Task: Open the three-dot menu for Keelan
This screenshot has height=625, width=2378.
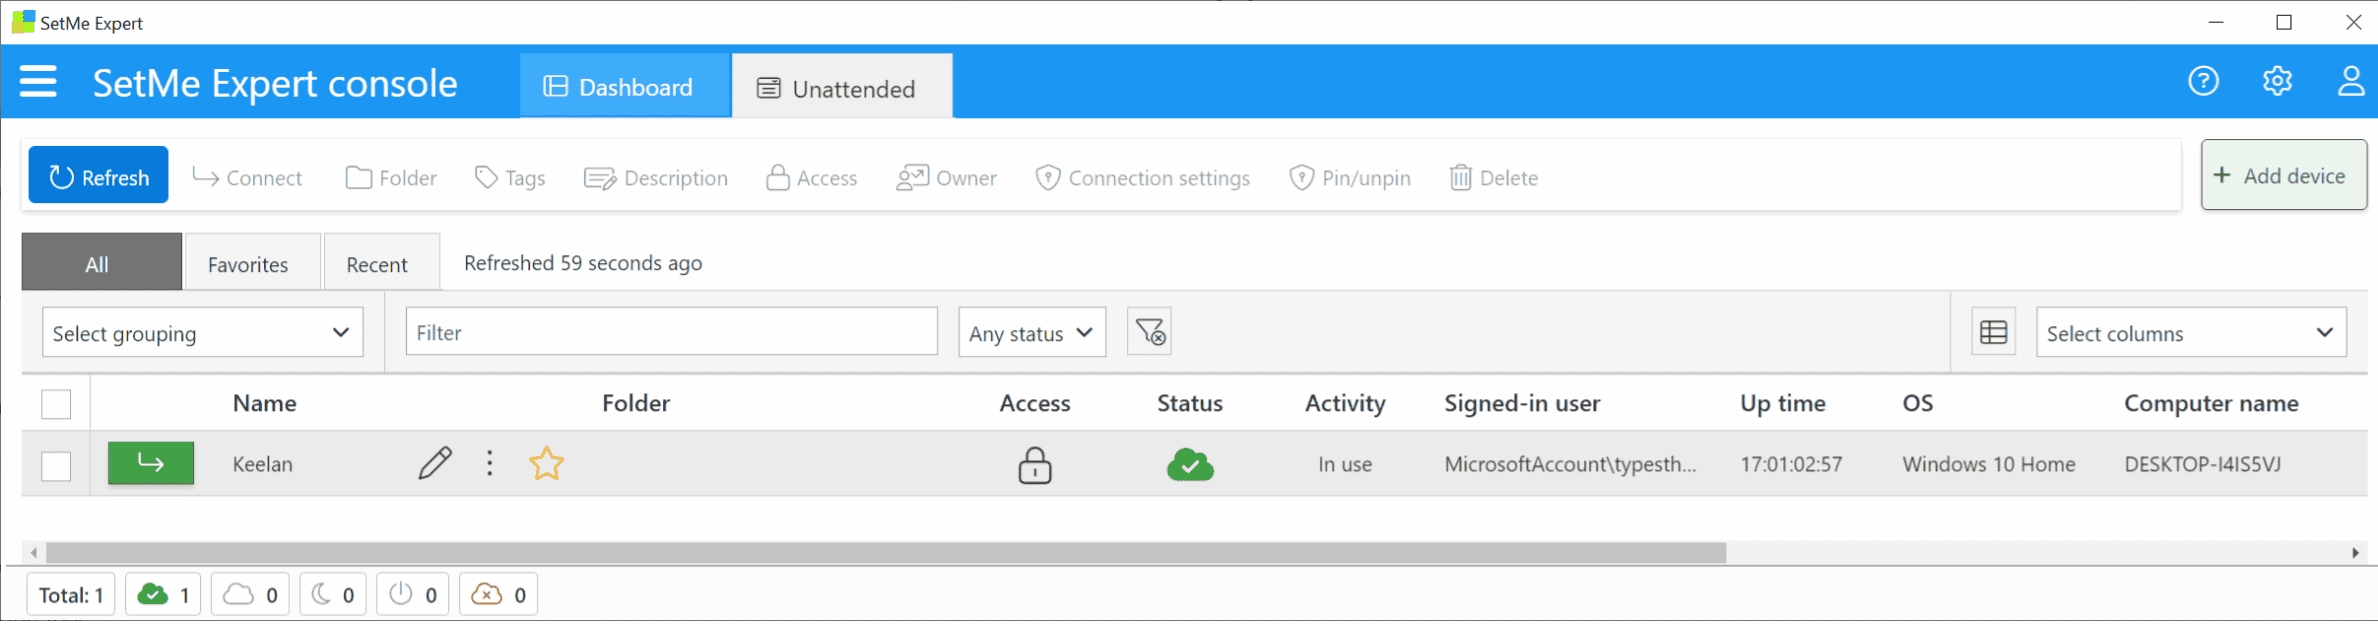Action: (489, 463)
